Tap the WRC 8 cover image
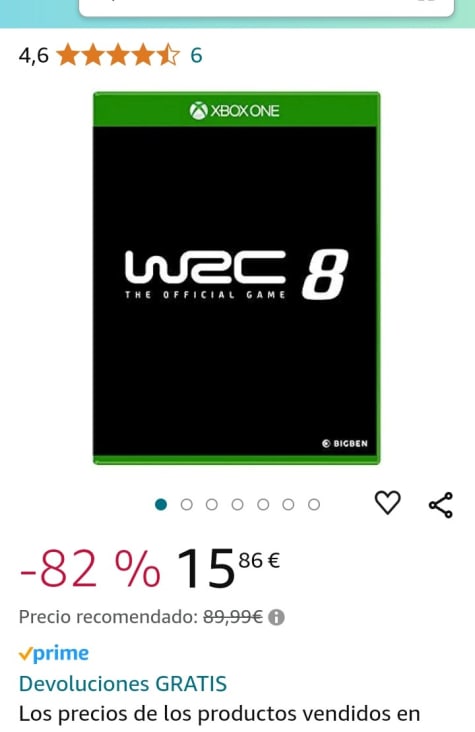The image size is (475, 732). [237, 278]
